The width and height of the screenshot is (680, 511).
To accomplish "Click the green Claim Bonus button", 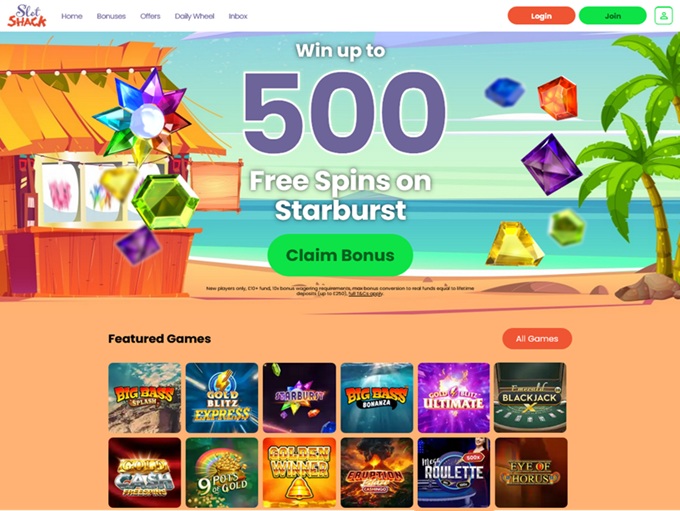I will [340, 255].
